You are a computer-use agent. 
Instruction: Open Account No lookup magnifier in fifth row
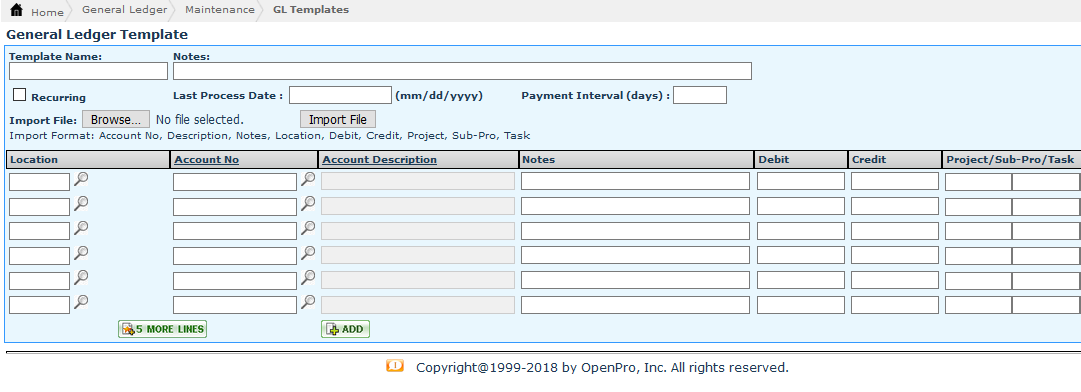pos(308,278)
